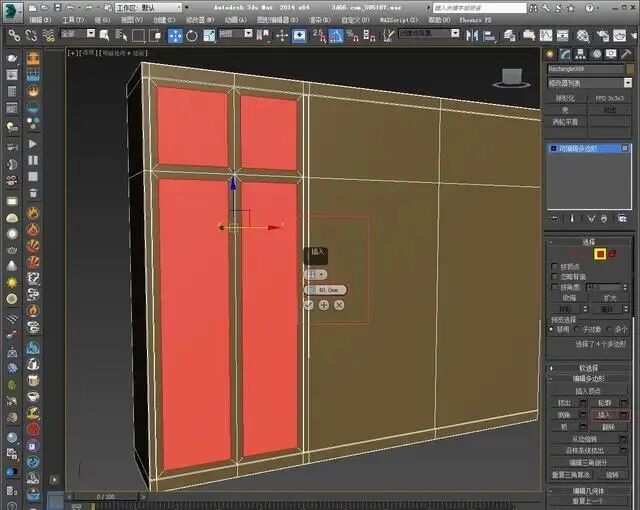Open the Modifiers menu
The image size is (640, 510).
[200, 20]
